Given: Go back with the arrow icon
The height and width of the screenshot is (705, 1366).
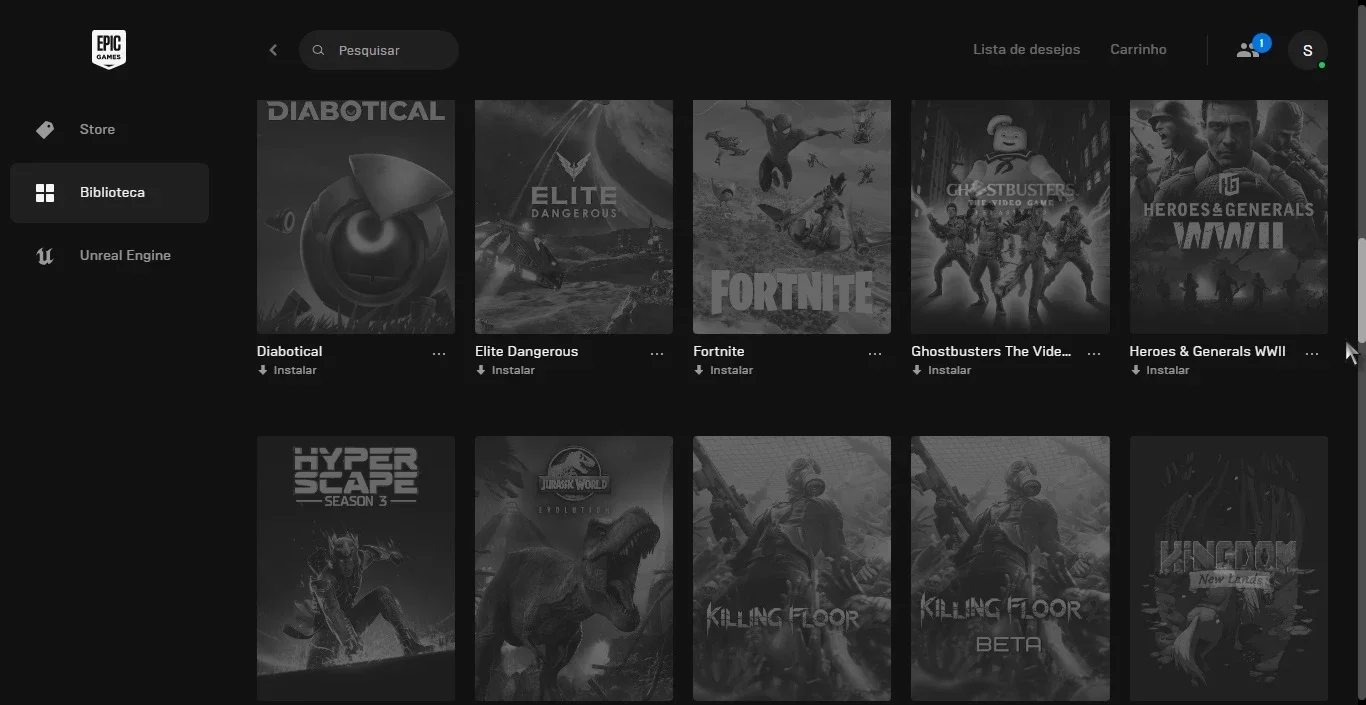Looking at the screenshot, I should [273, 50].
